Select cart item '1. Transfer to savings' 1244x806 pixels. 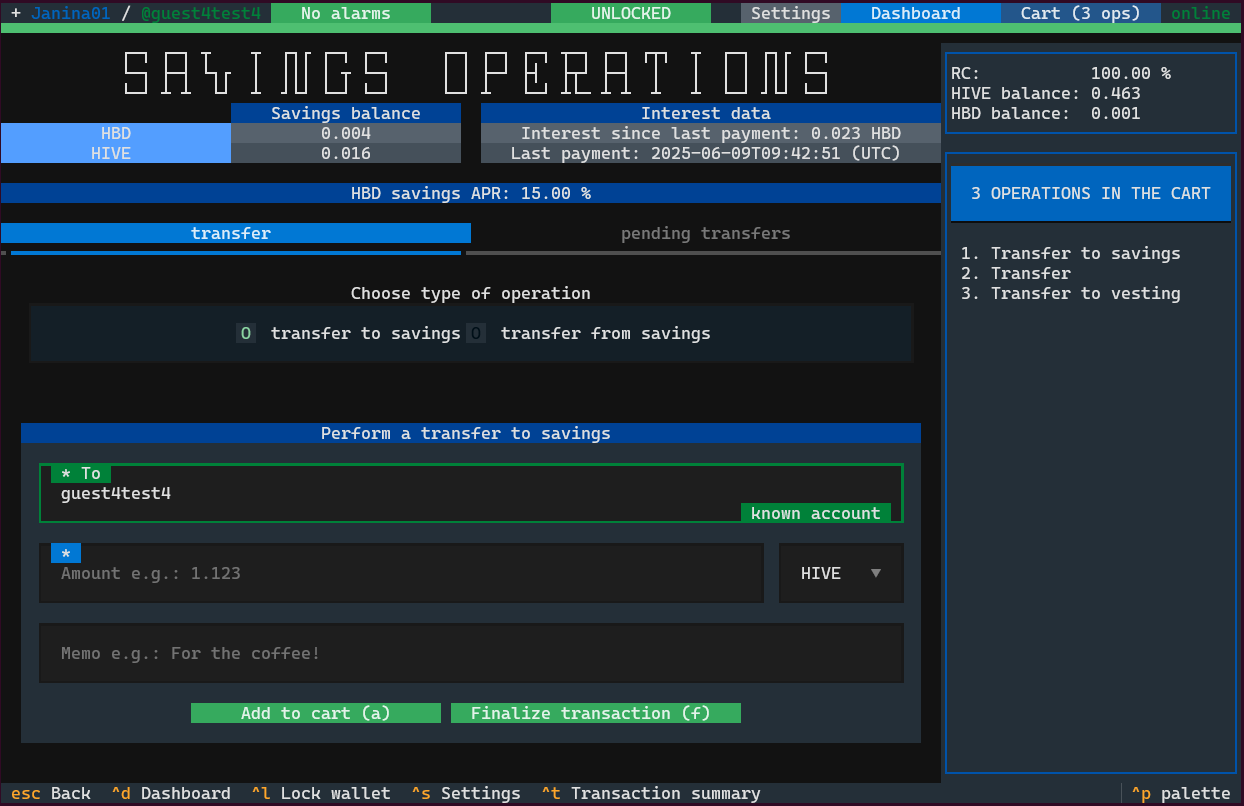(x=1071, y=253)
